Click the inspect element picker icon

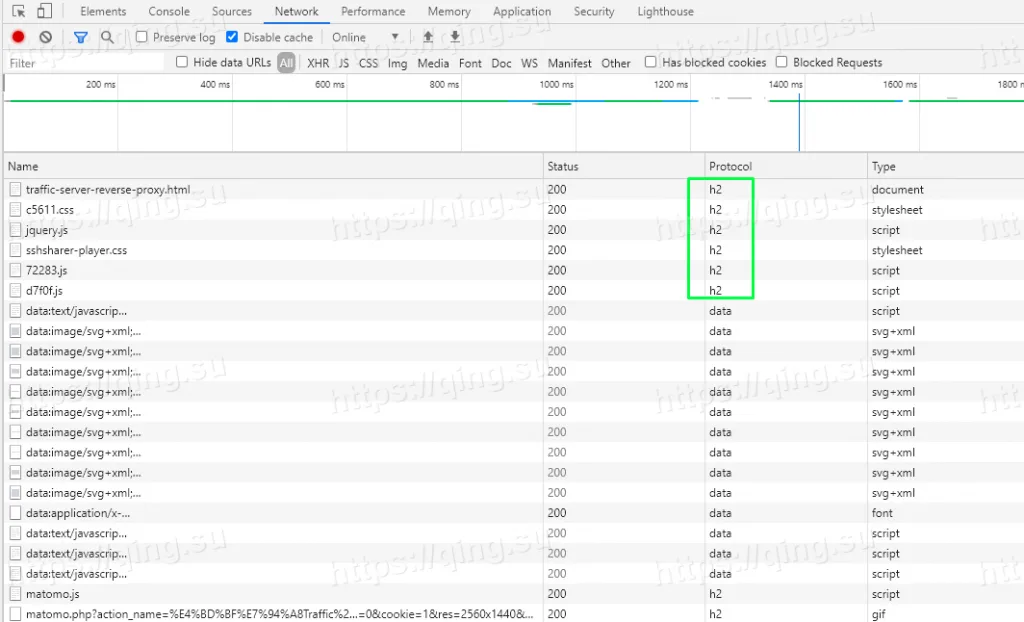[18, 12]
